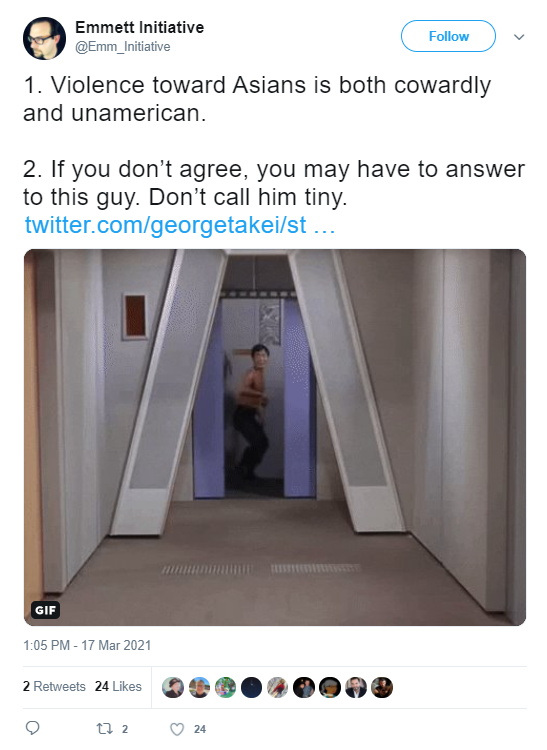Open the last liker avatar in row
This screenshot has width=547, height=750.
(382, 687)
